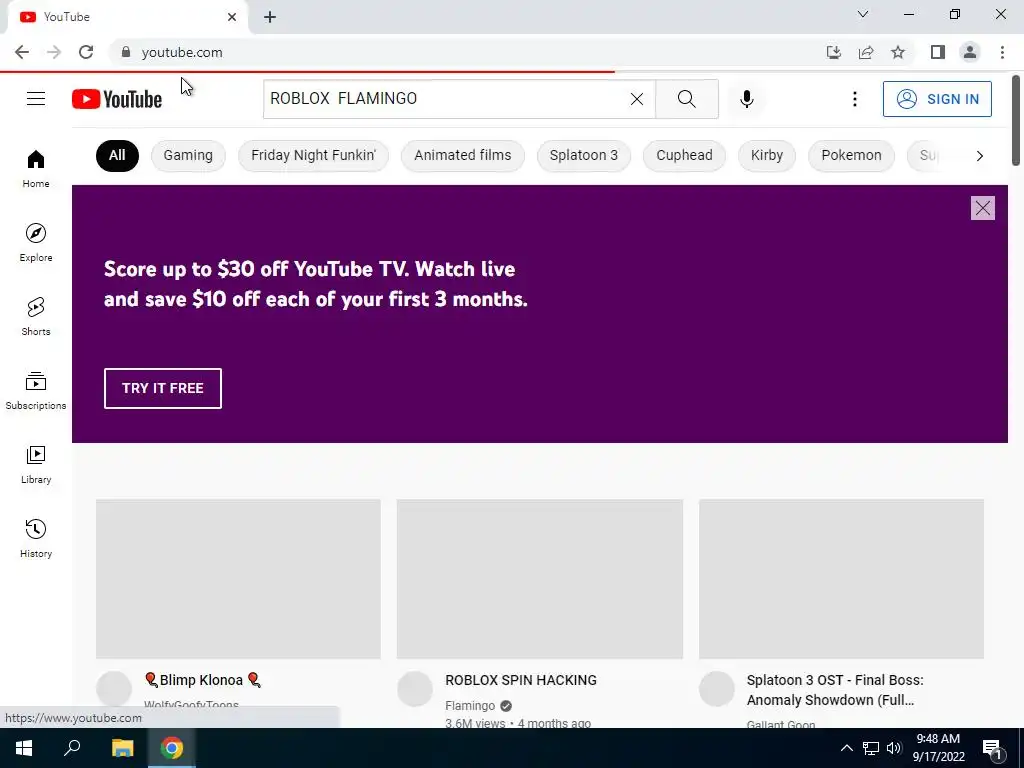1024x768 pixels.
Task: Click the Splatoon 3 OST channel avatar
Action: (x=716, y=688)
